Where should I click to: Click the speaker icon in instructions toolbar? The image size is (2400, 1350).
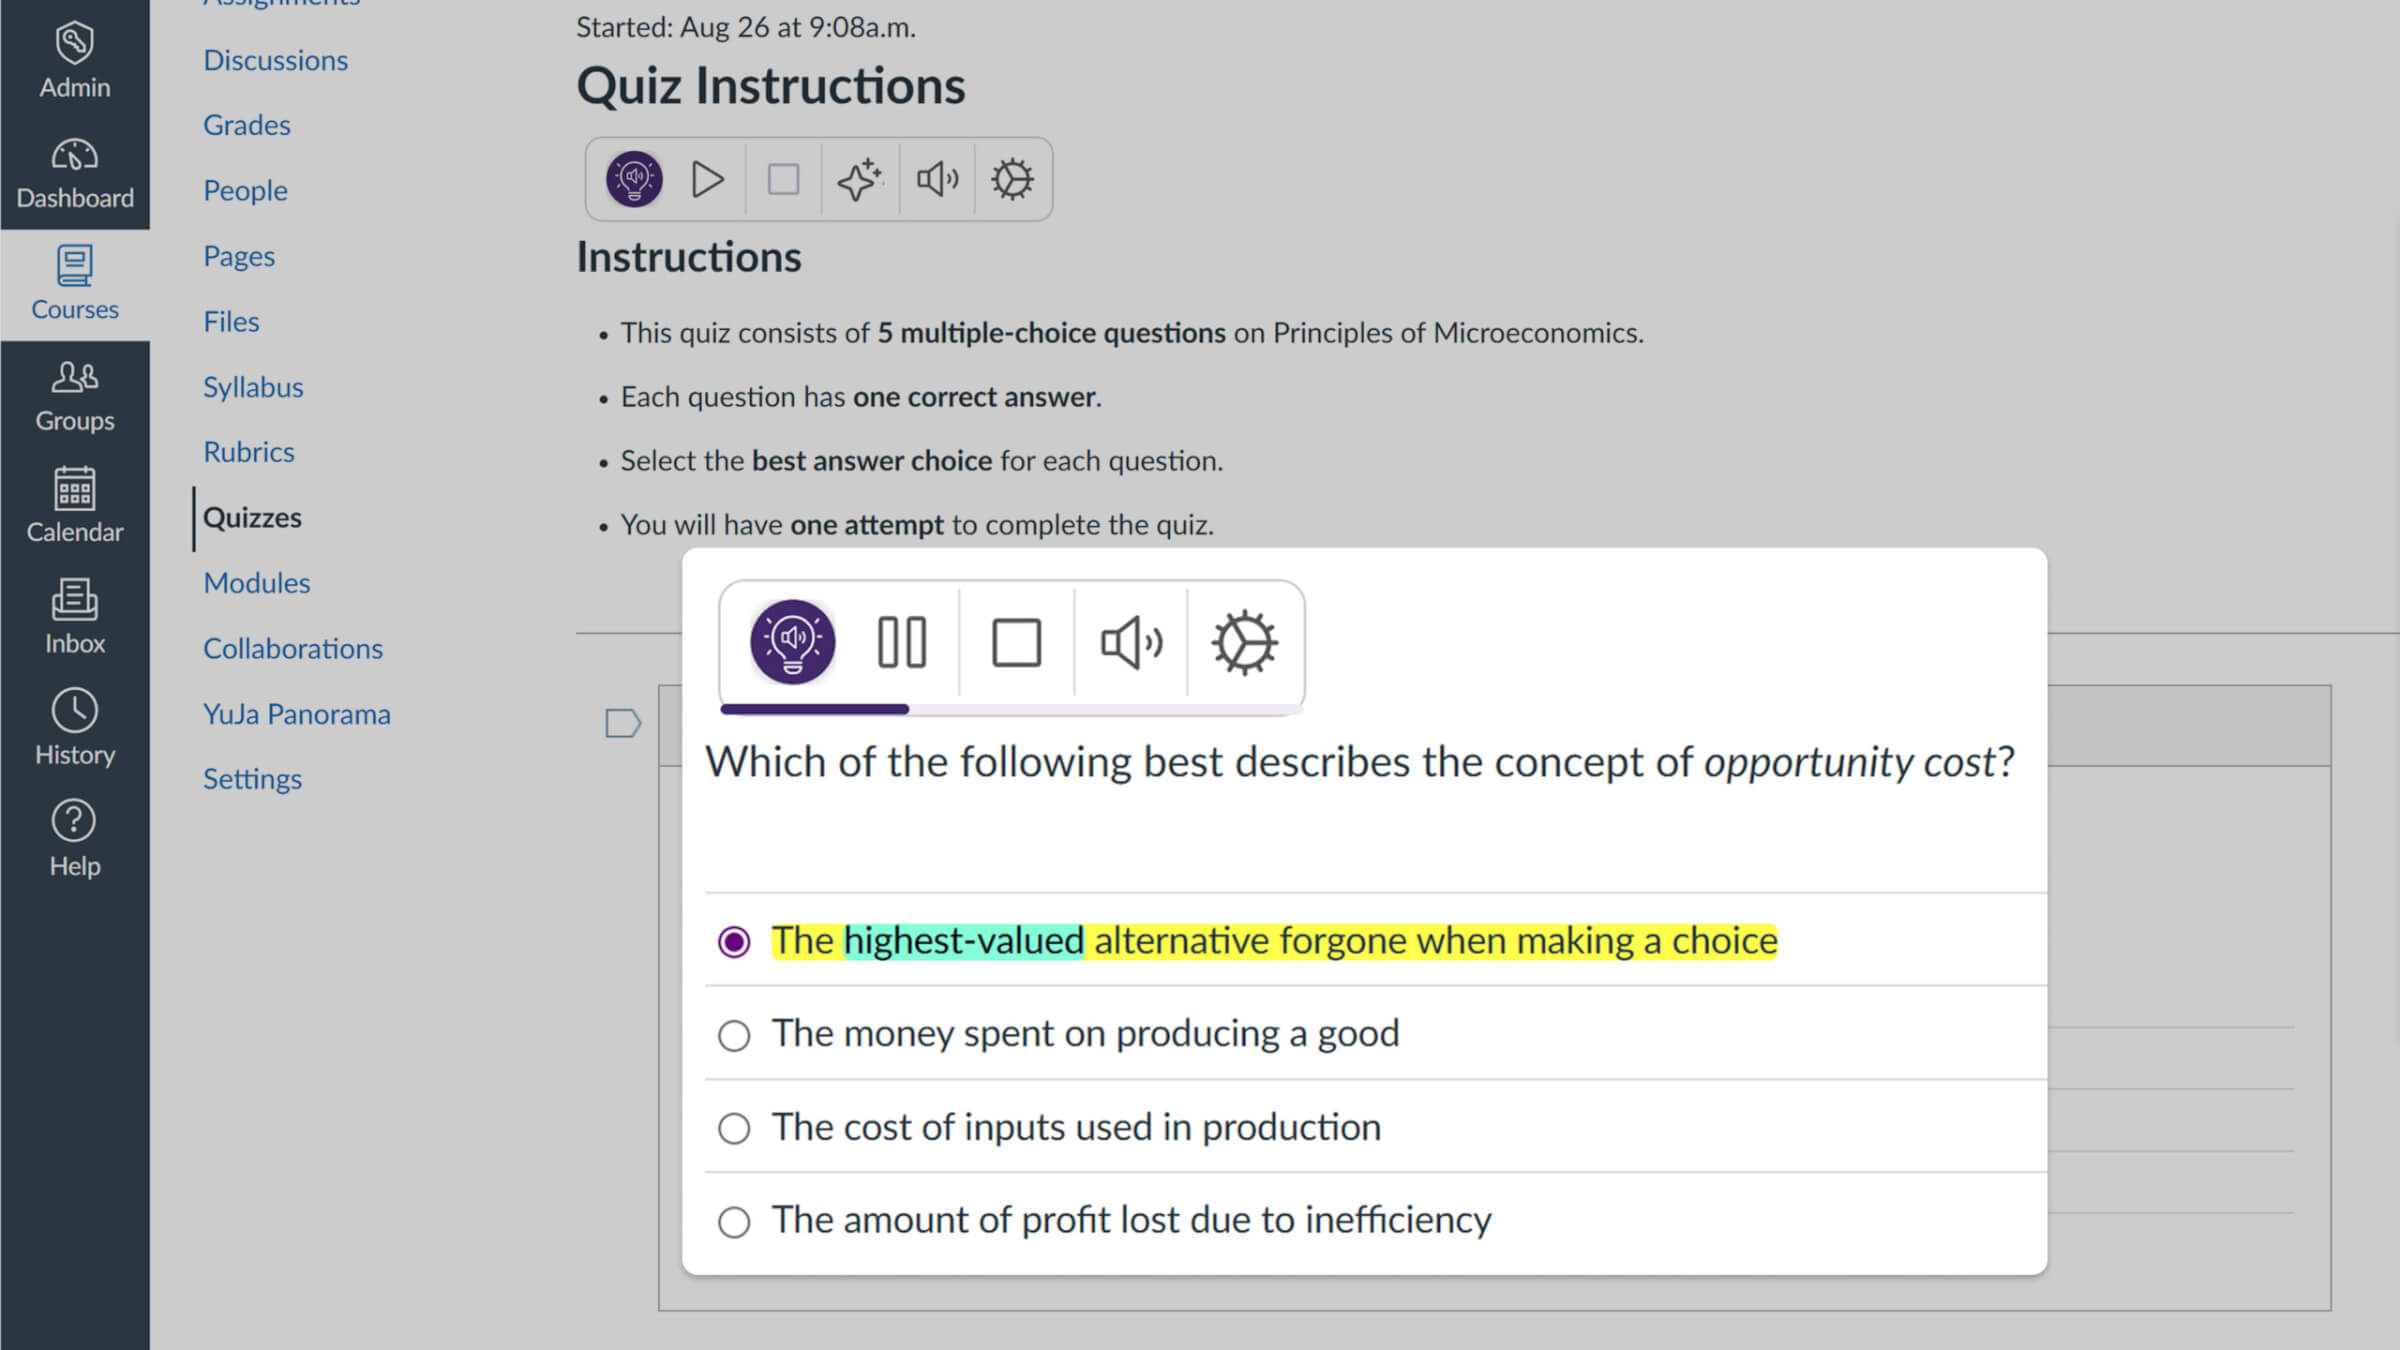937,180
